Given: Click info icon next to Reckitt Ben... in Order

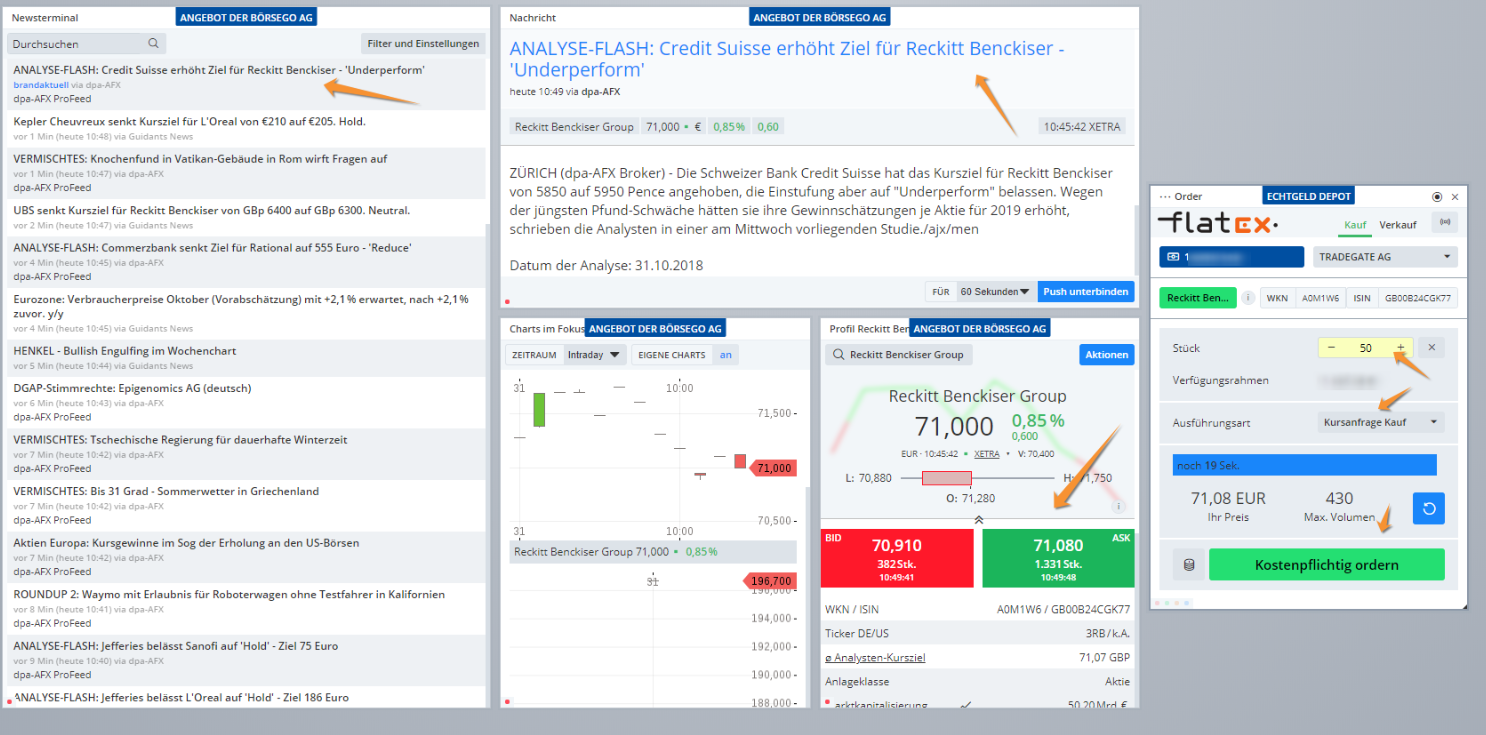Looking at the screenshot, I should 1247,297.
